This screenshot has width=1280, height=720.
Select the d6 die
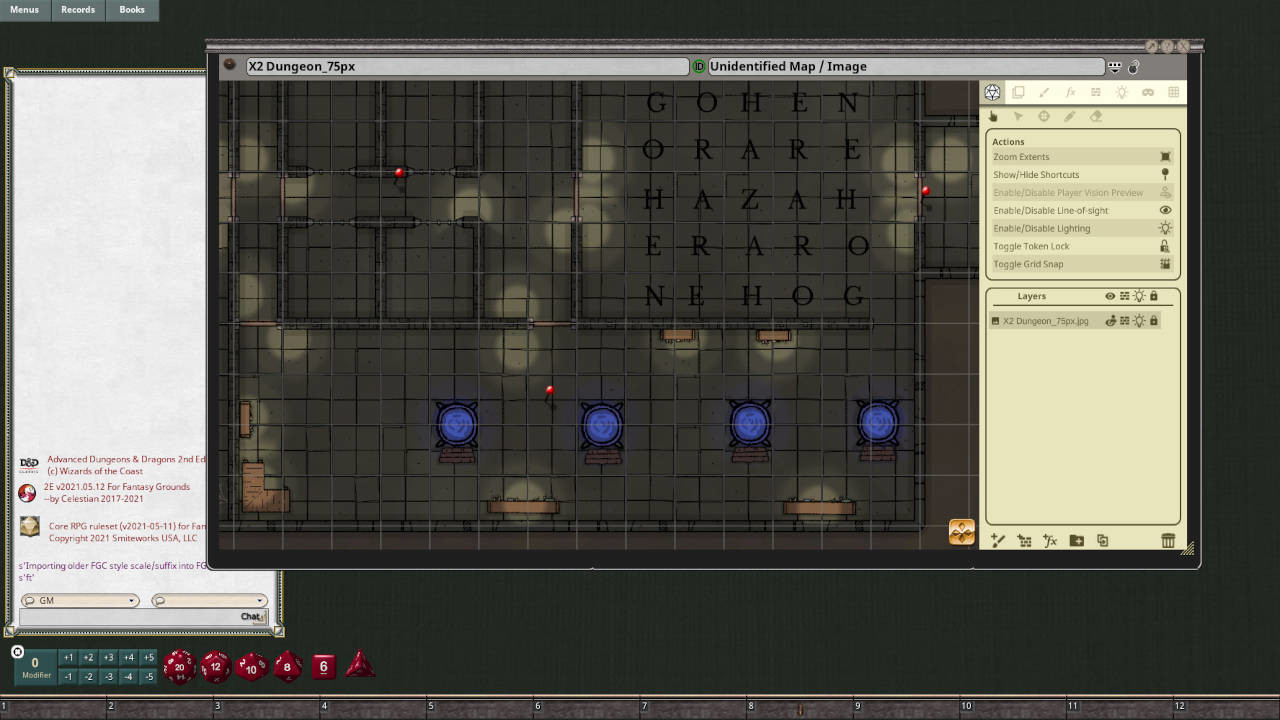(323, 666)
